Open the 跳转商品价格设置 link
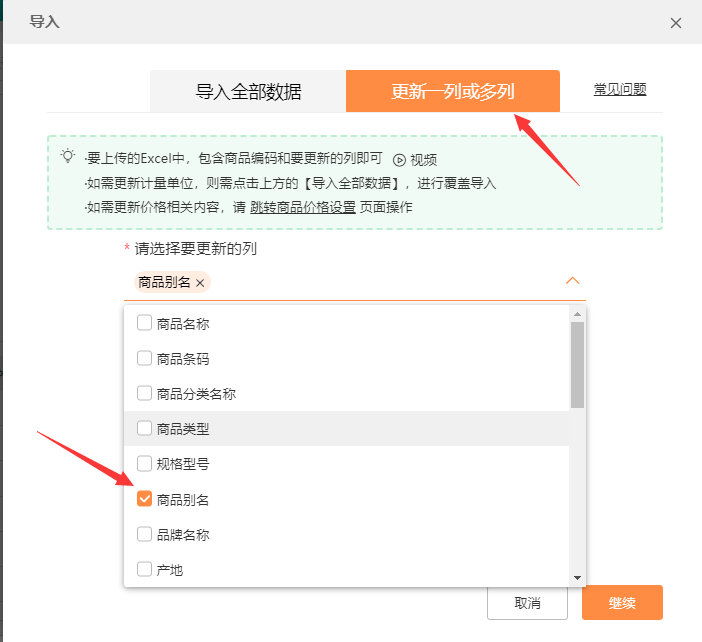The image size is (702, 642). 302,207
